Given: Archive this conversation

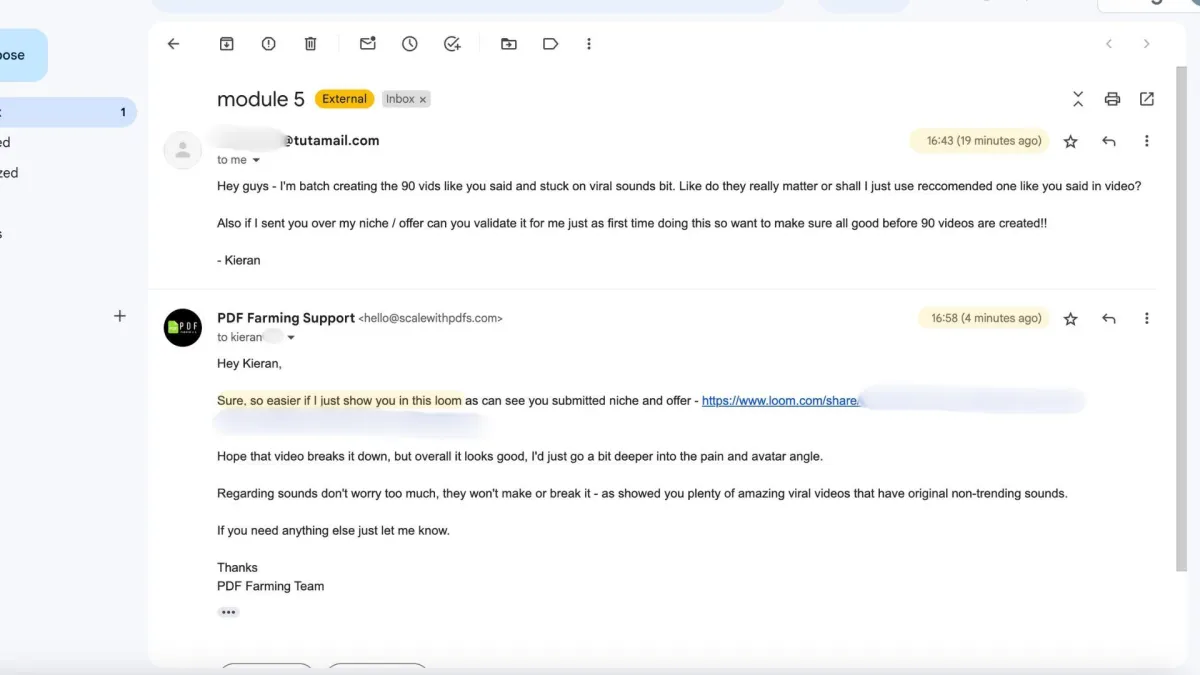Looking at the screenshot, I should click(227, 44).
